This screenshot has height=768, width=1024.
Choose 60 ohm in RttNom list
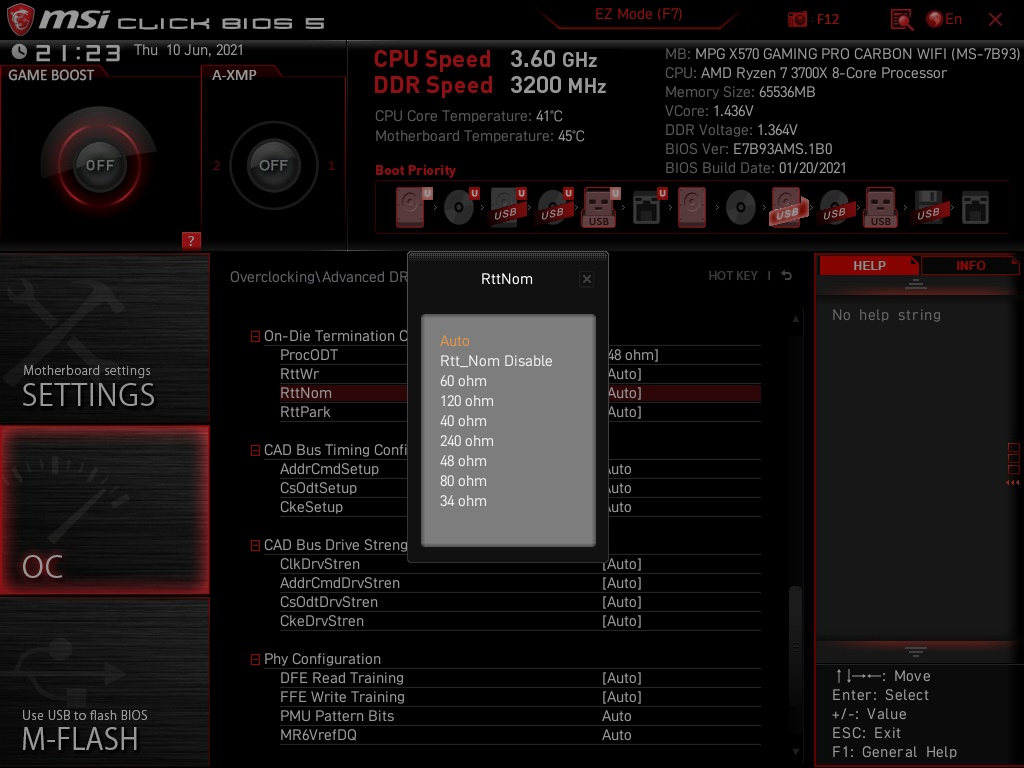point(463,381)
